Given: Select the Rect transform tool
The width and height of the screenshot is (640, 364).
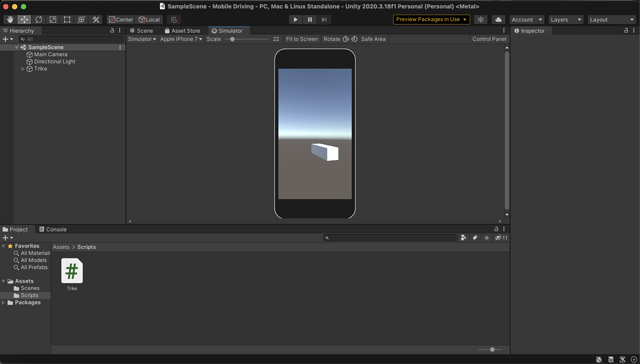Looking at the screenshot, I should 67,20.
